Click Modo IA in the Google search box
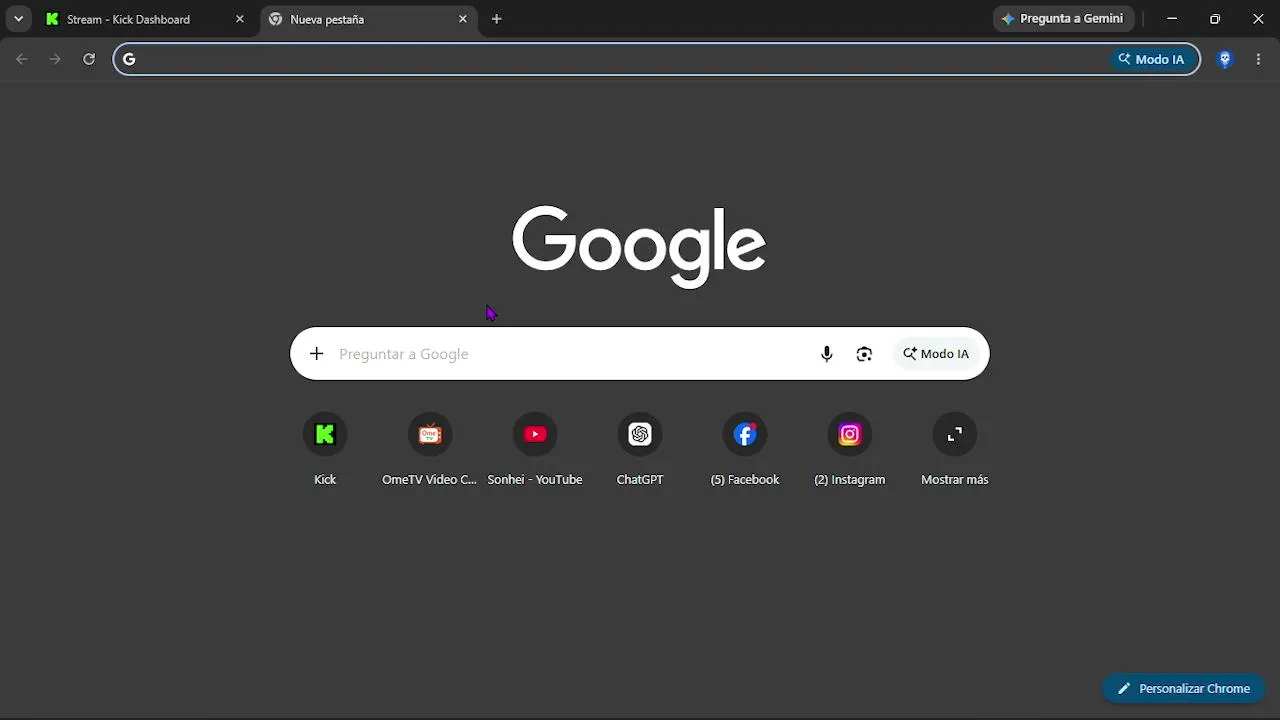The height and width of the screenshot is (720, 1280). (936, 354)
